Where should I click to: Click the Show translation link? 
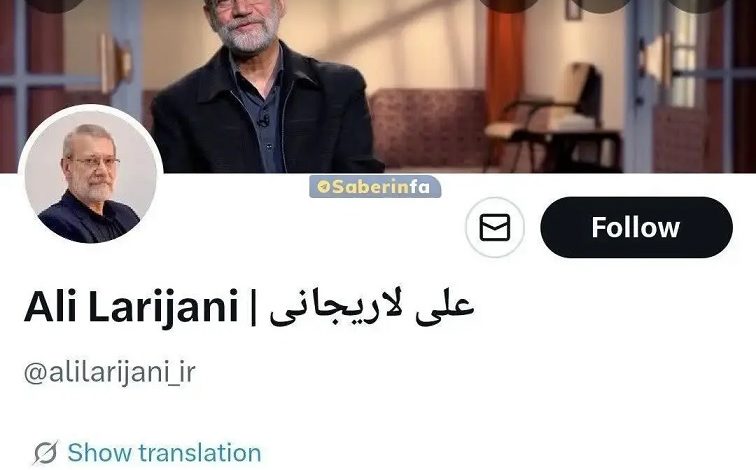(164, 453)
